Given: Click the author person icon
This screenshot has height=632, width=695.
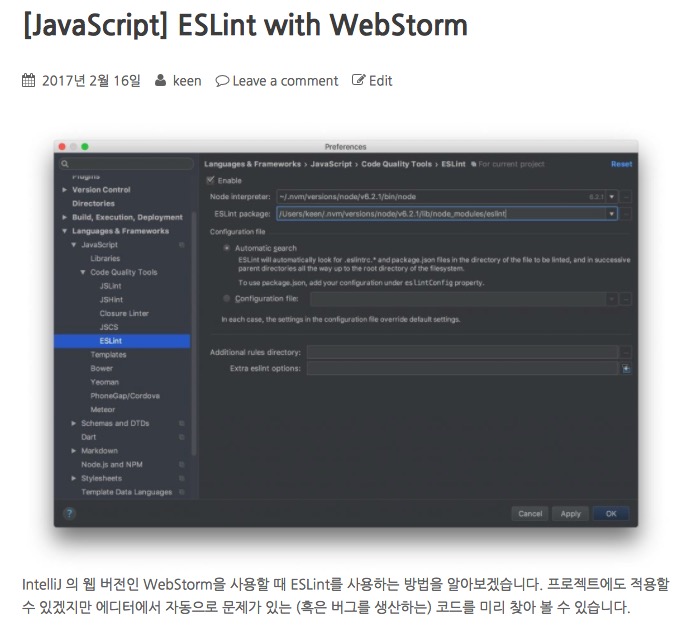Looking at the screenshot, I should (160, 80).
